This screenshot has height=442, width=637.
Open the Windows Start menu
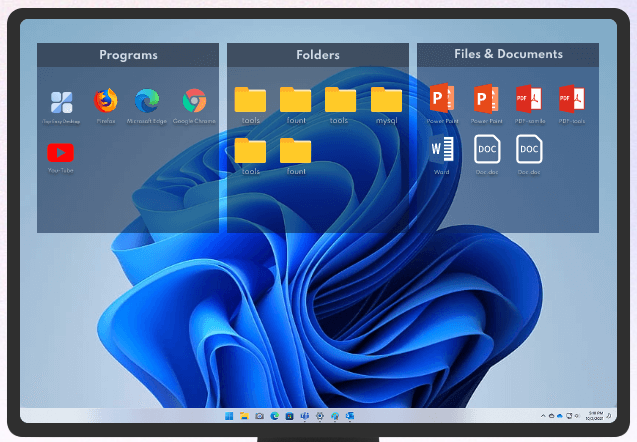pos(229,415)
